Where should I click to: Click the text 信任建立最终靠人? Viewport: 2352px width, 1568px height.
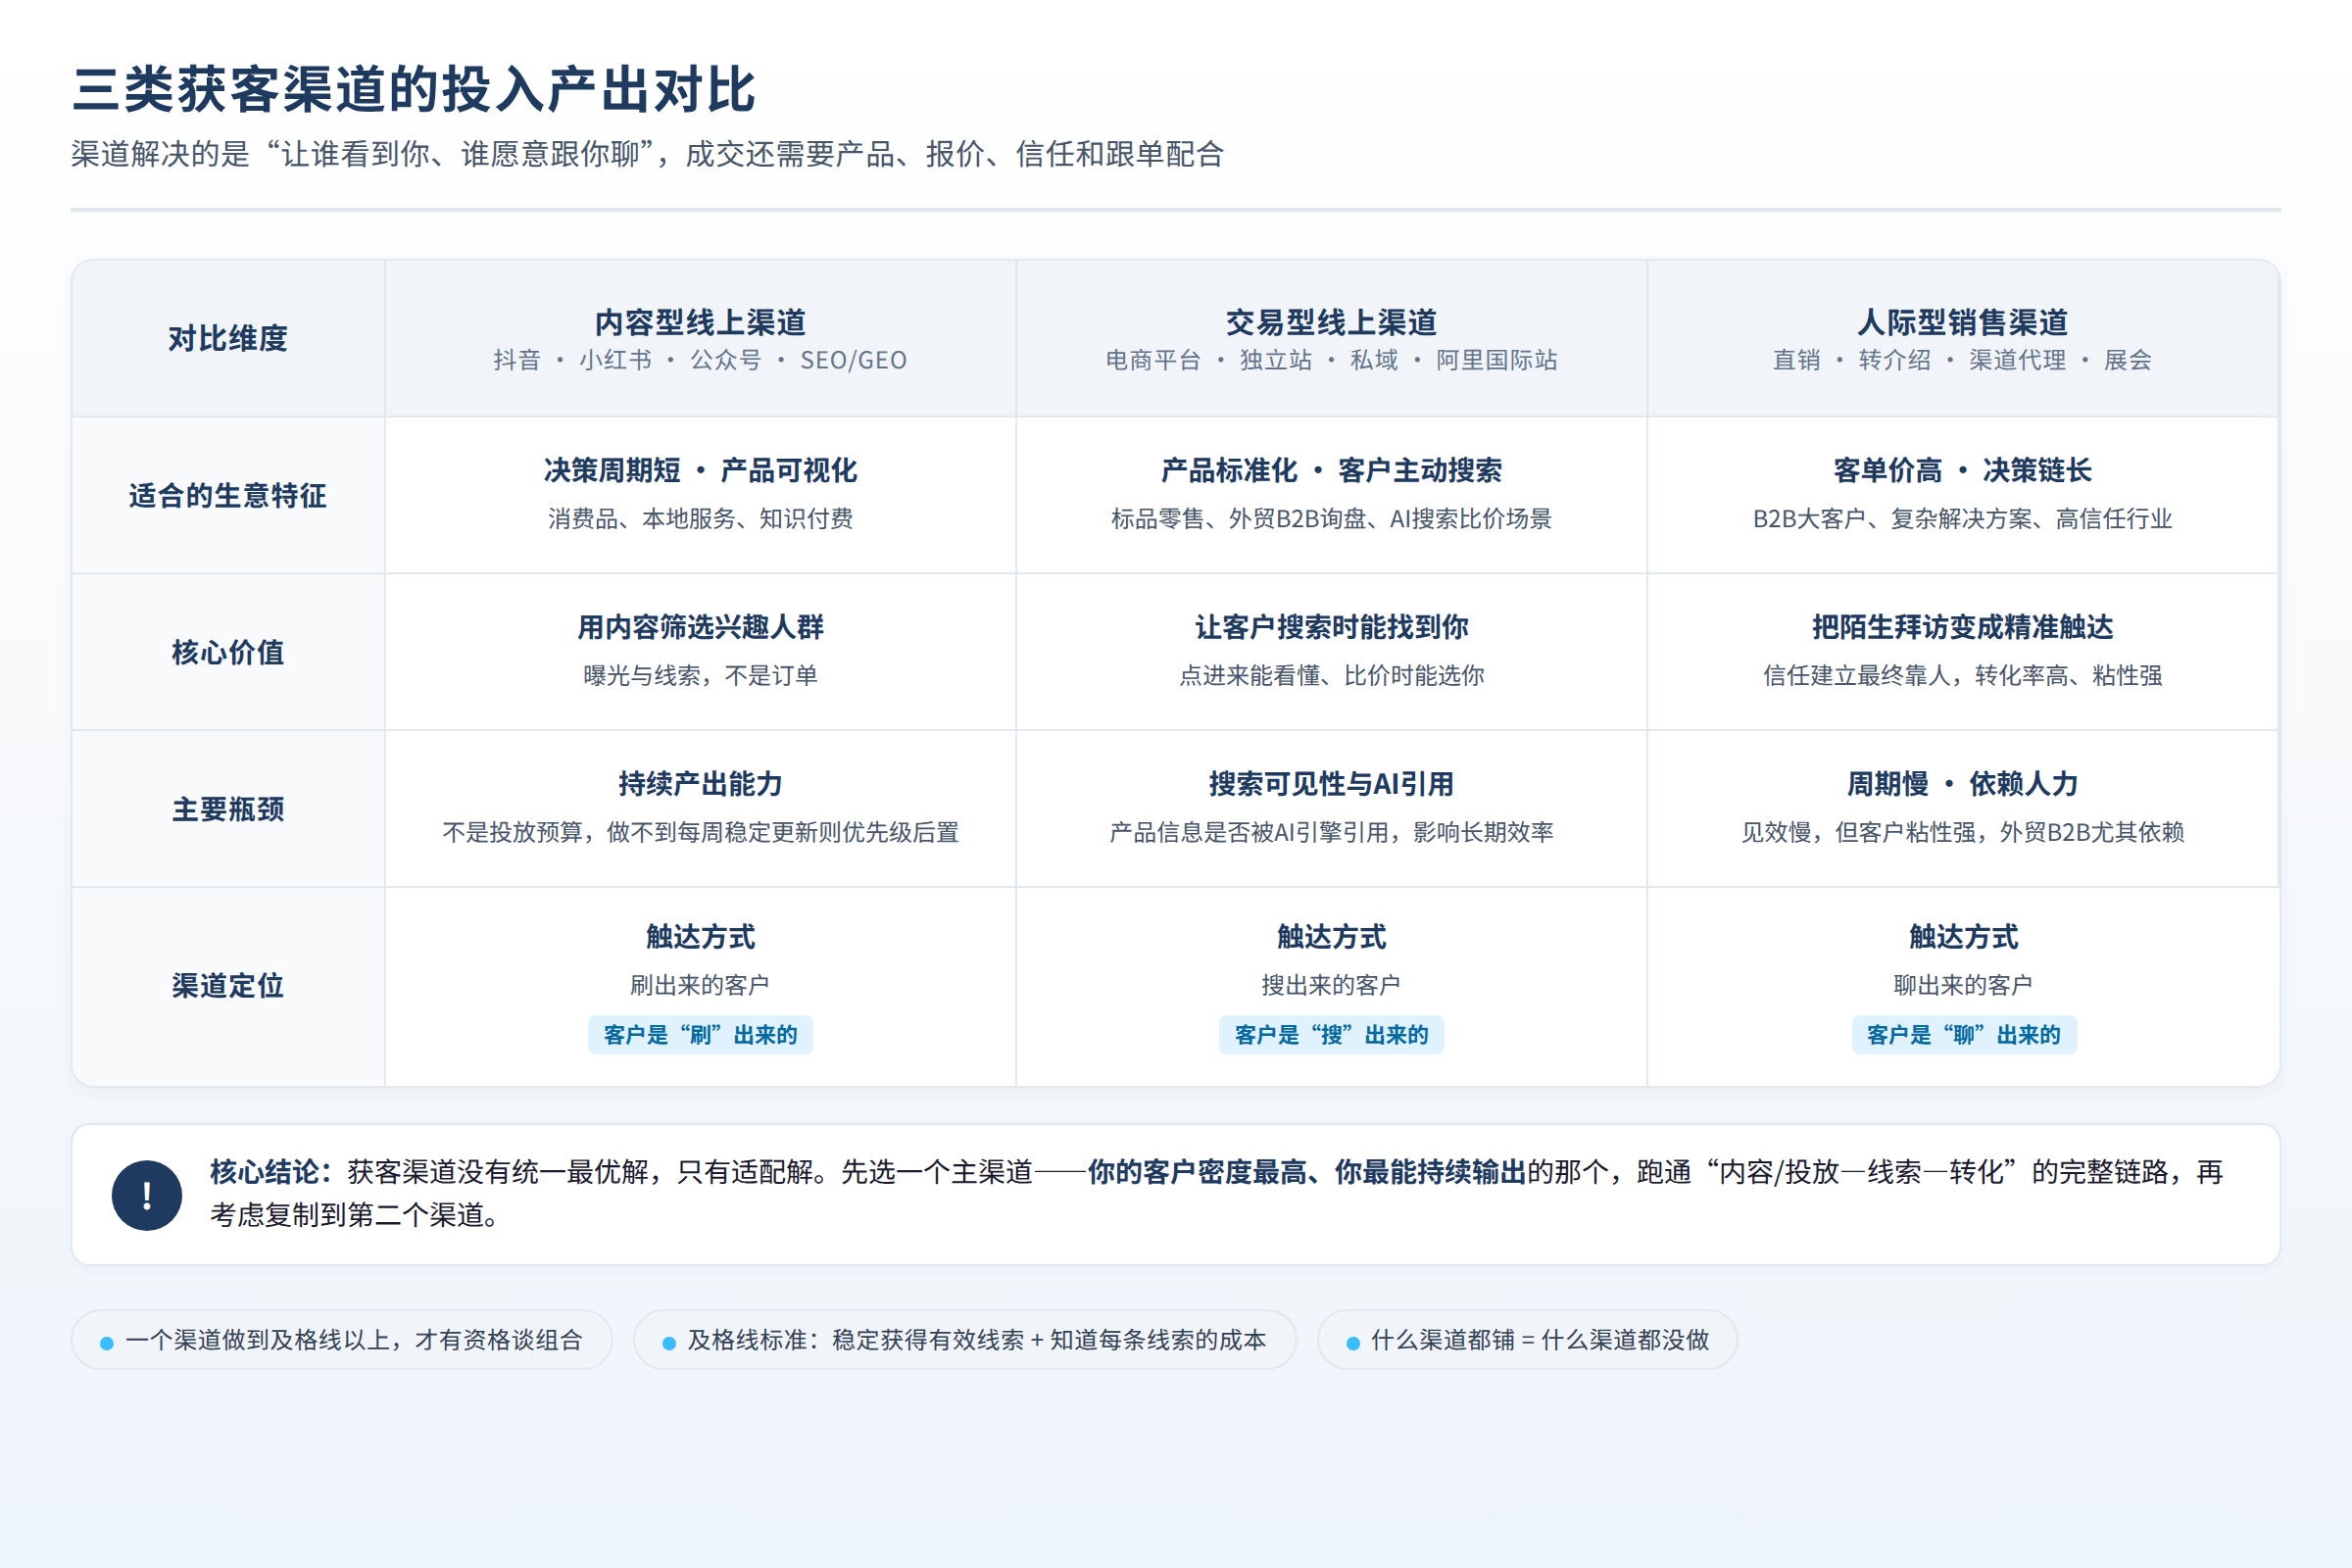coord(1856,676)
